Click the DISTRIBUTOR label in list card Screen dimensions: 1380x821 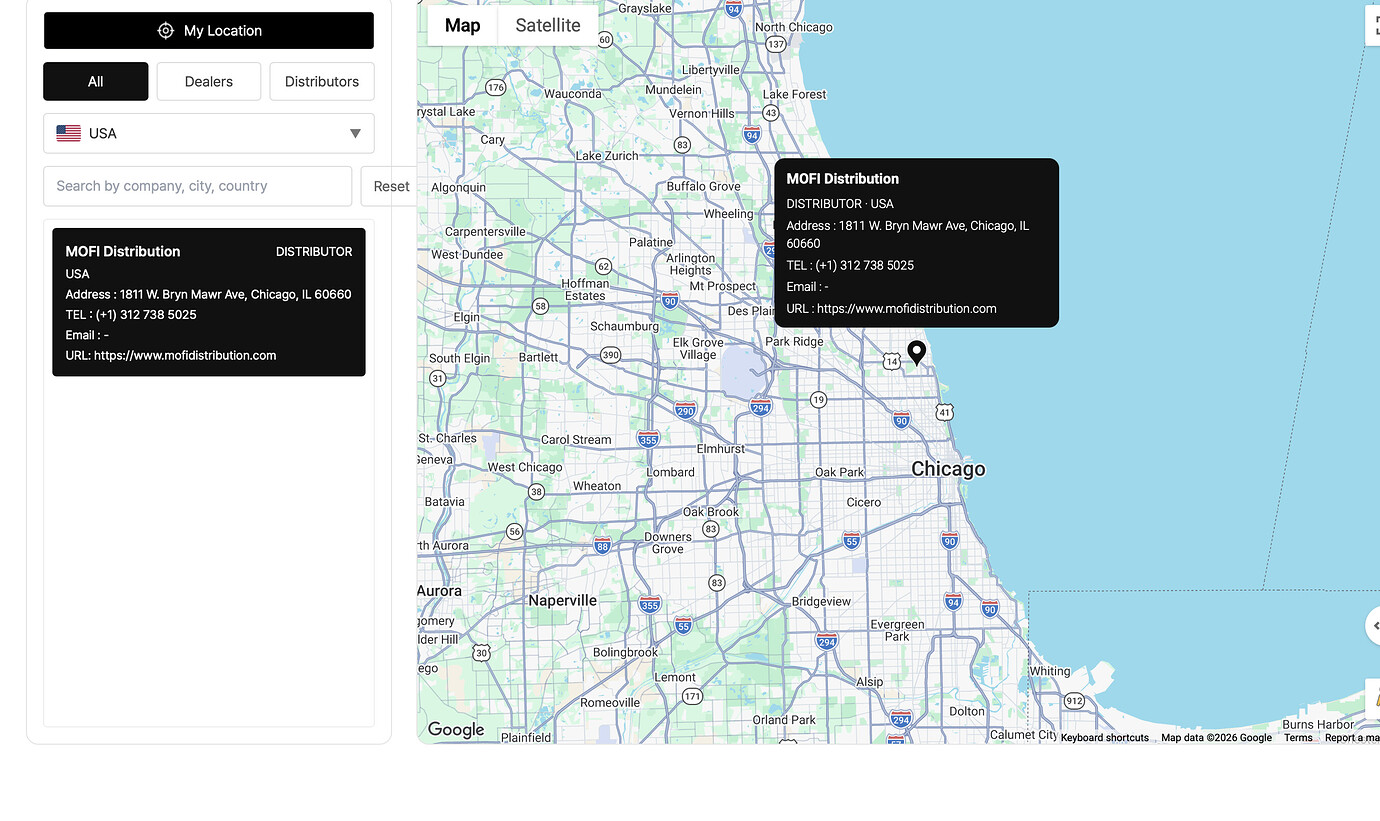[x=314, y=252]
